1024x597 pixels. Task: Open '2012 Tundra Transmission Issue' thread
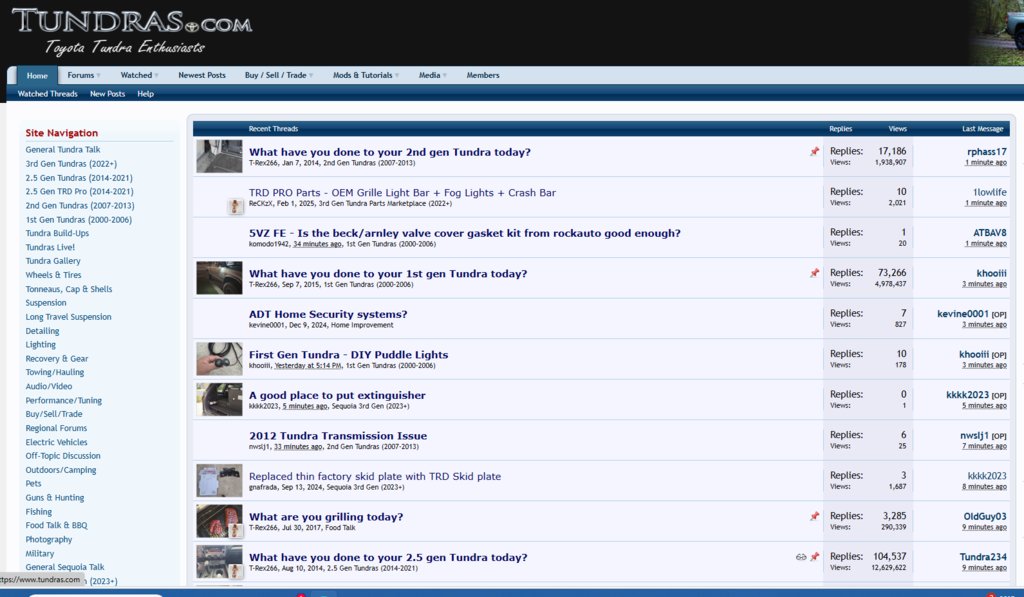tap(338, 436)
